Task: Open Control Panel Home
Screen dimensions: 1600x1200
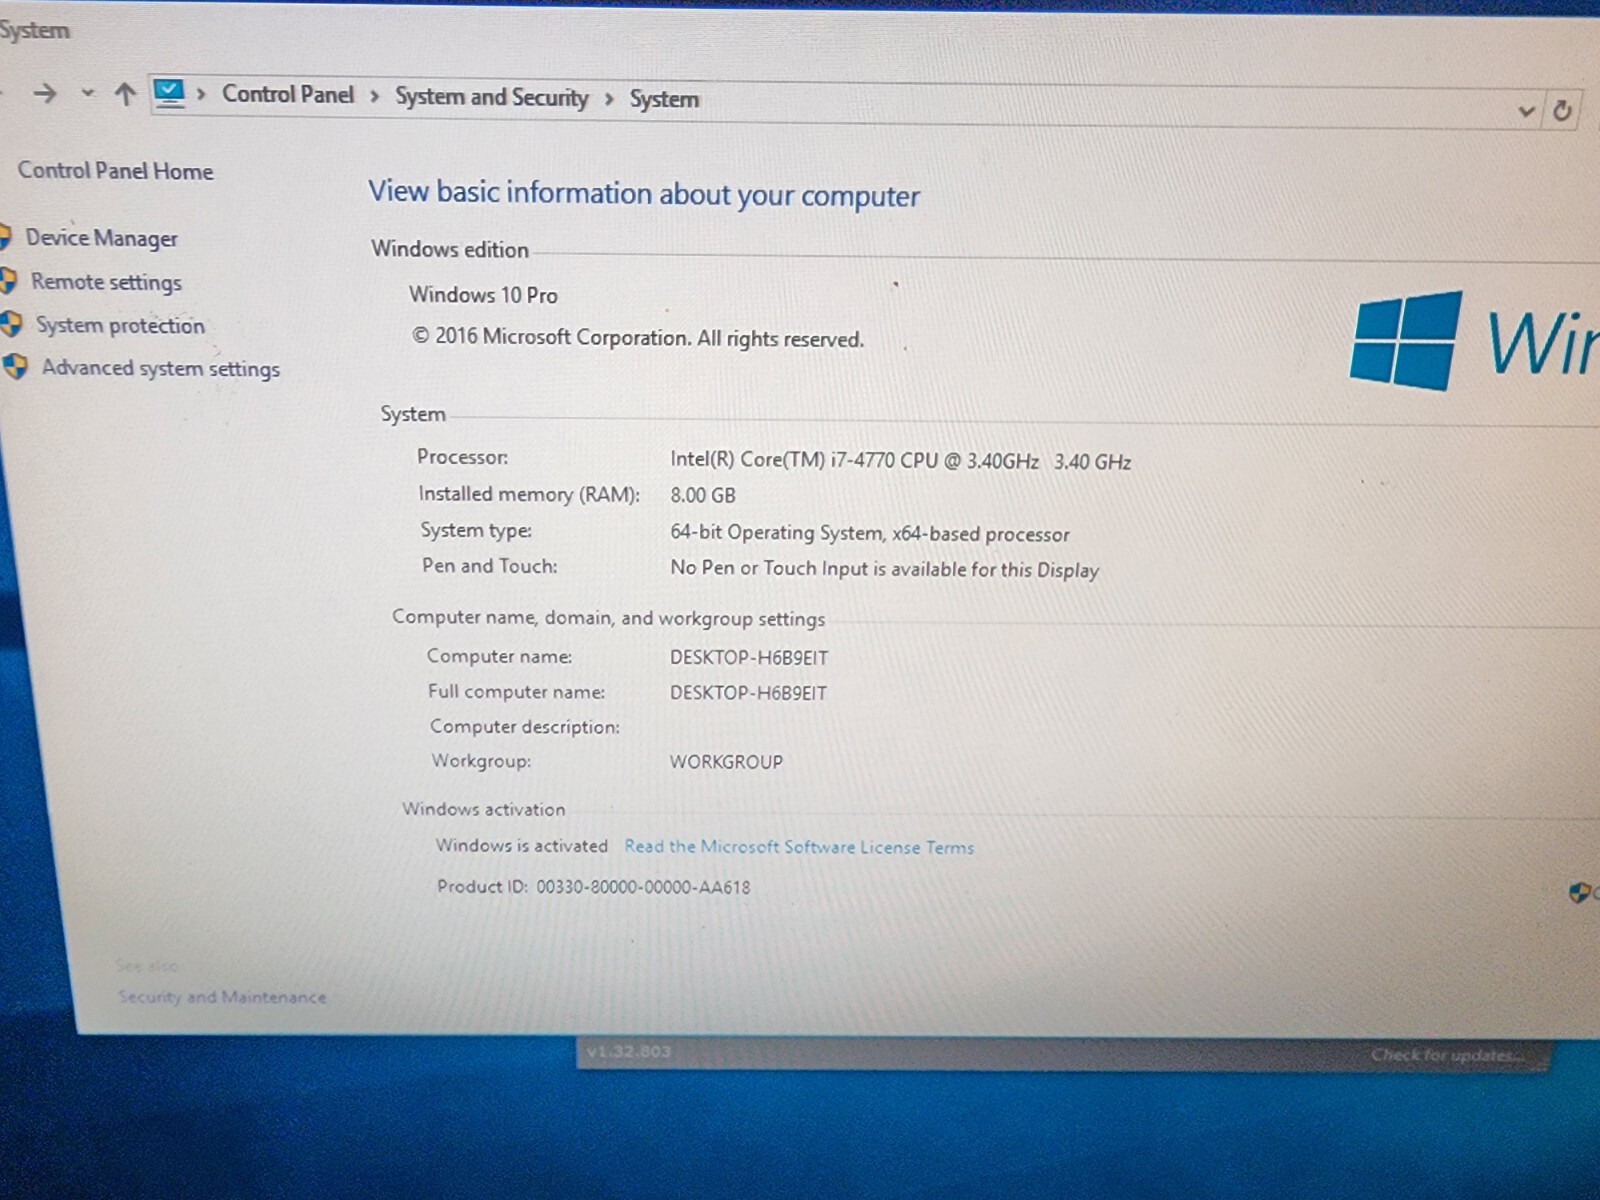Action: coord(115,171)
